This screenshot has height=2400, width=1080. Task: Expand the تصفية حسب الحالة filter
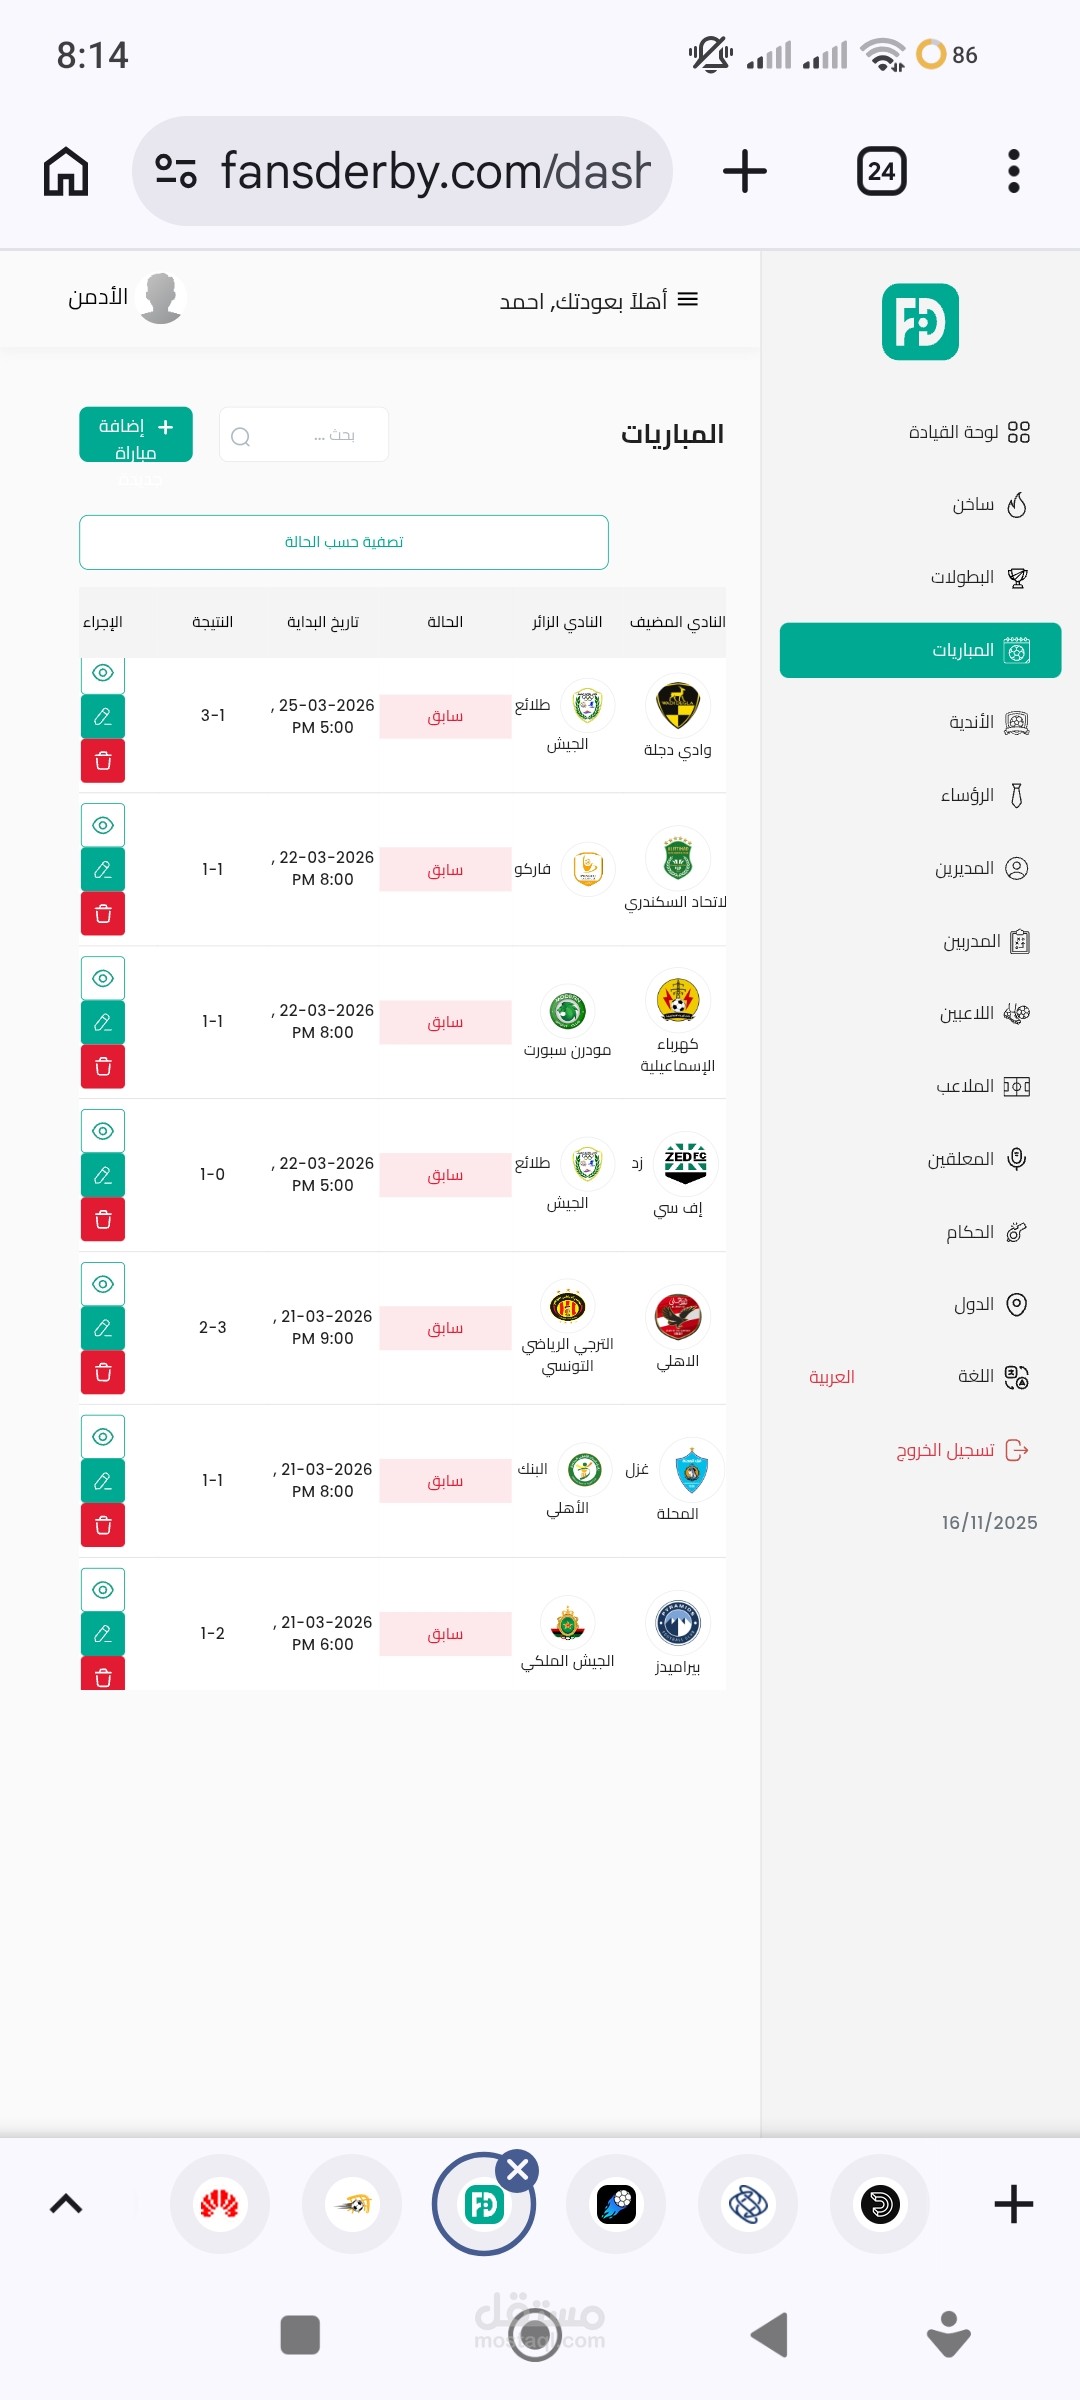tap(344, 542)
